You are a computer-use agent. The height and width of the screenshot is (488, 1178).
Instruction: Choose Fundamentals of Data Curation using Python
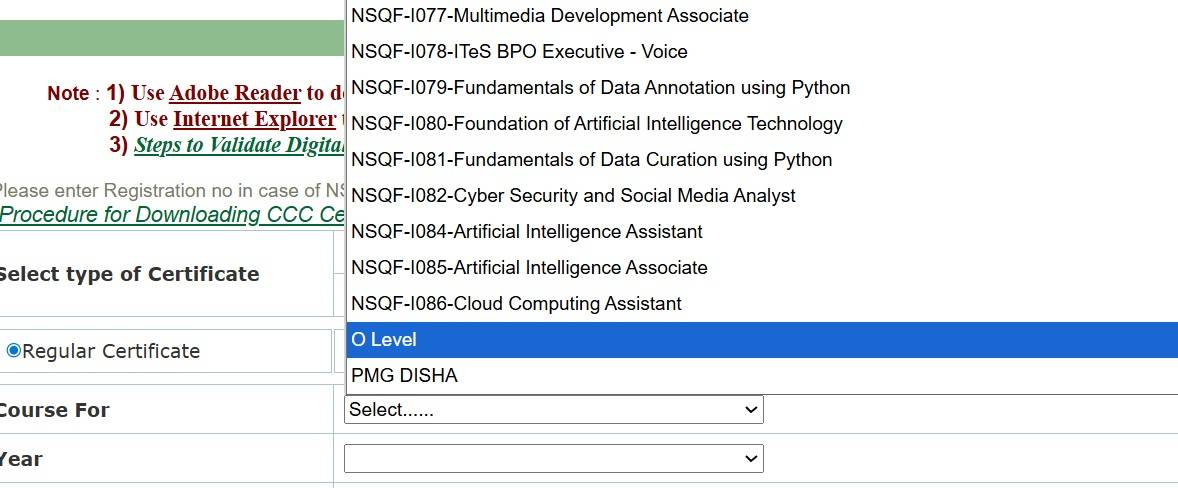[591, 160]
